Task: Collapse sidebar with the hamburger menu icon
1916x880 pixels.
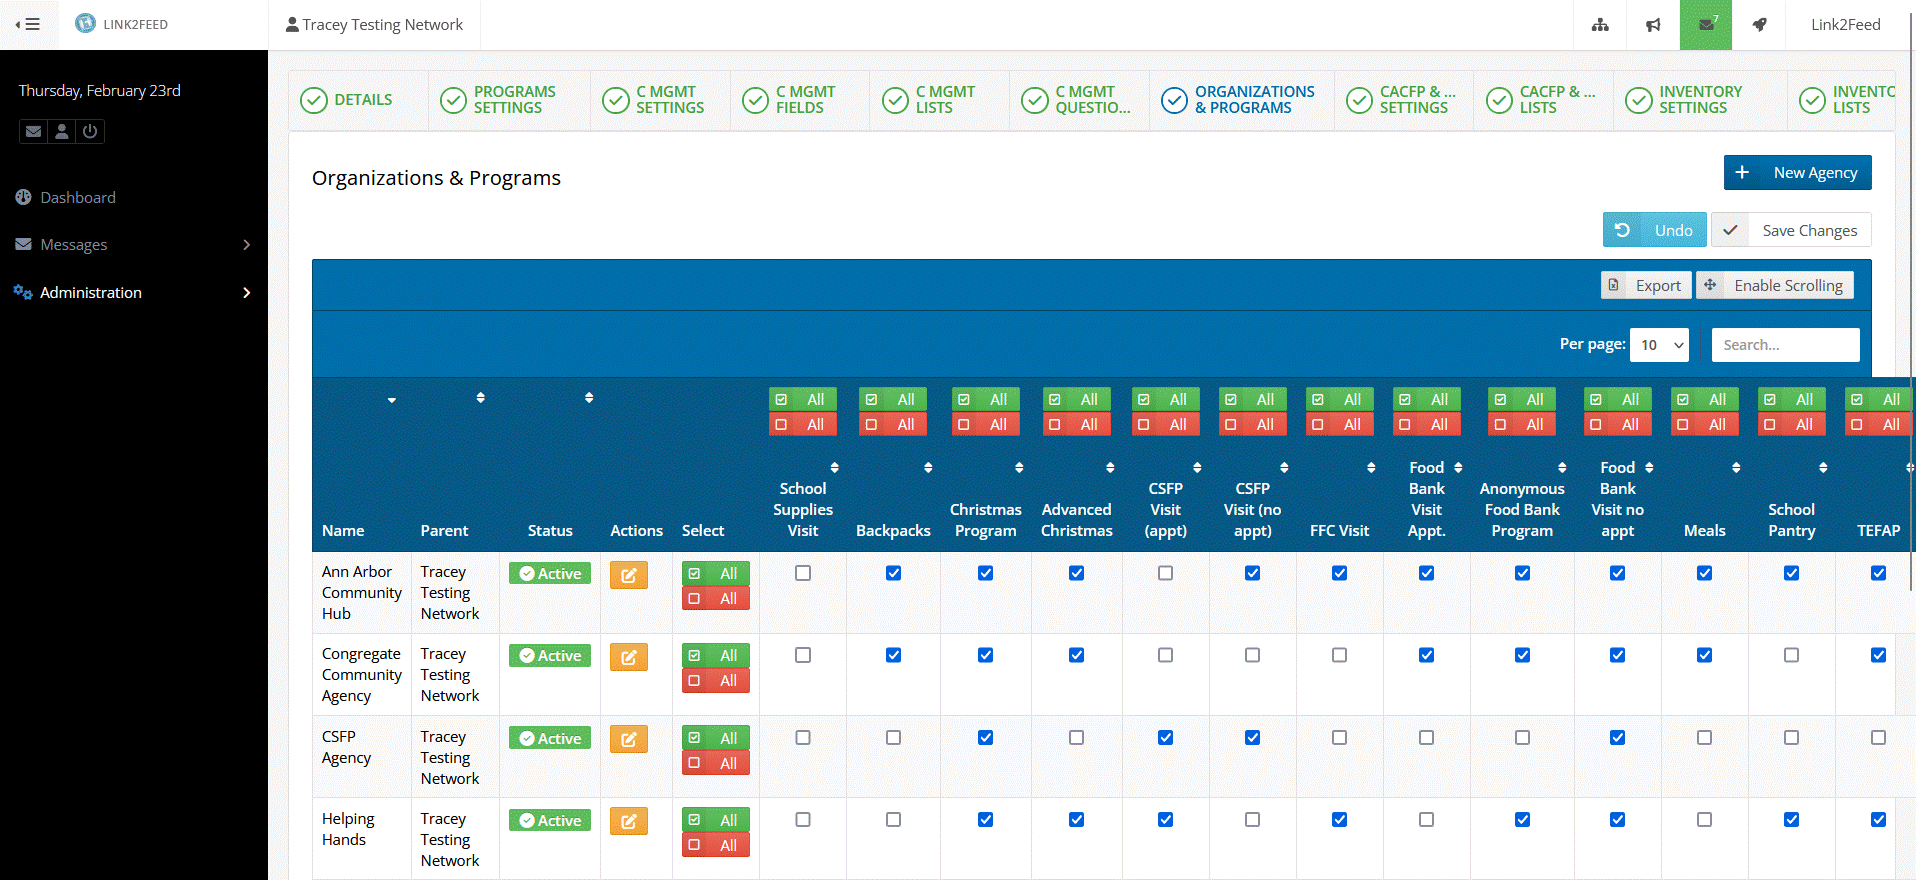Action: click(28, 24)
